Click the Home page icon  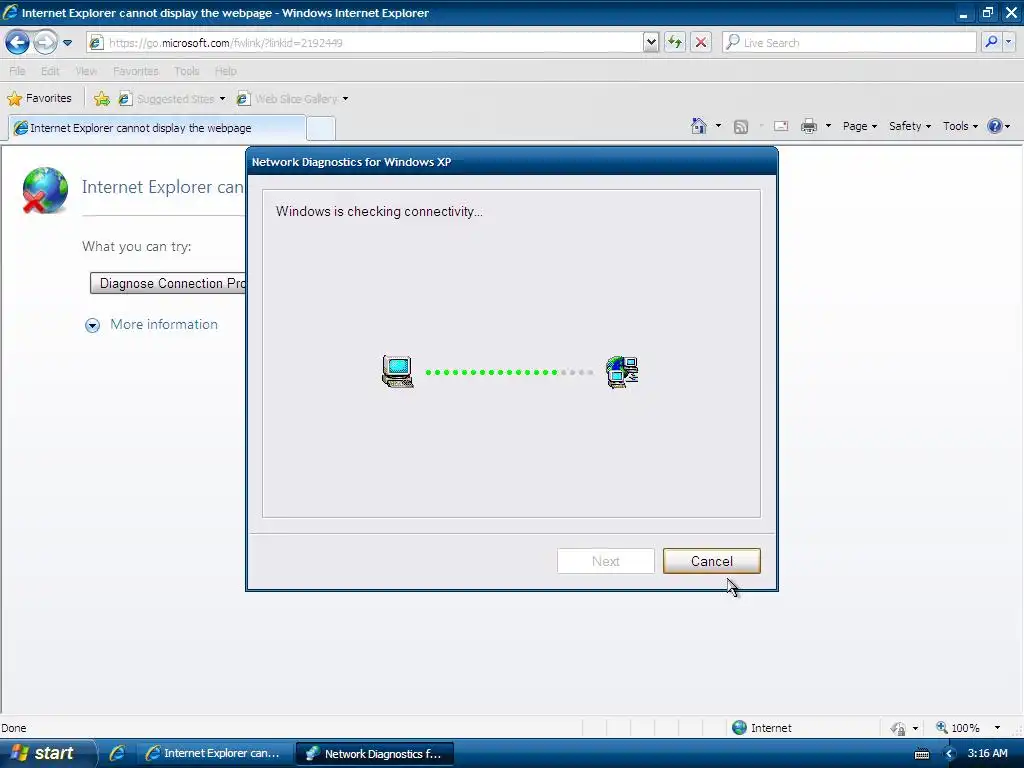pyautogui.click(x=699, y=126)
